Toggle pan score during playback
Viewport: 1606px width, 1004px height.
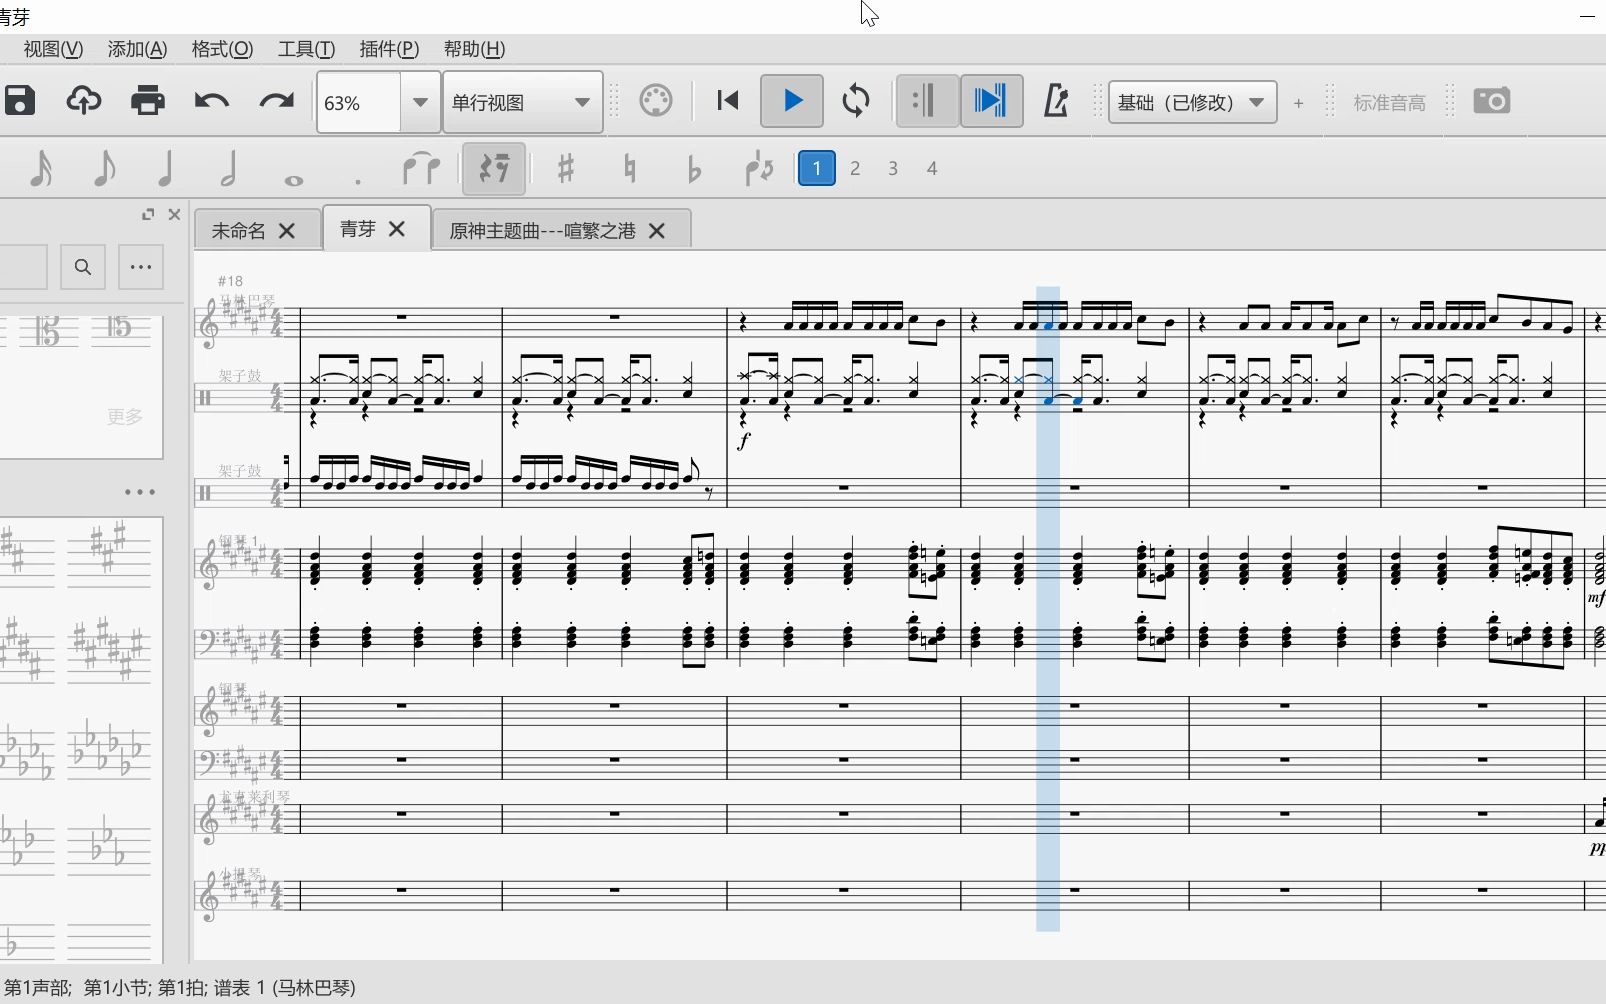pyautogui.click(x=991, y=101)
